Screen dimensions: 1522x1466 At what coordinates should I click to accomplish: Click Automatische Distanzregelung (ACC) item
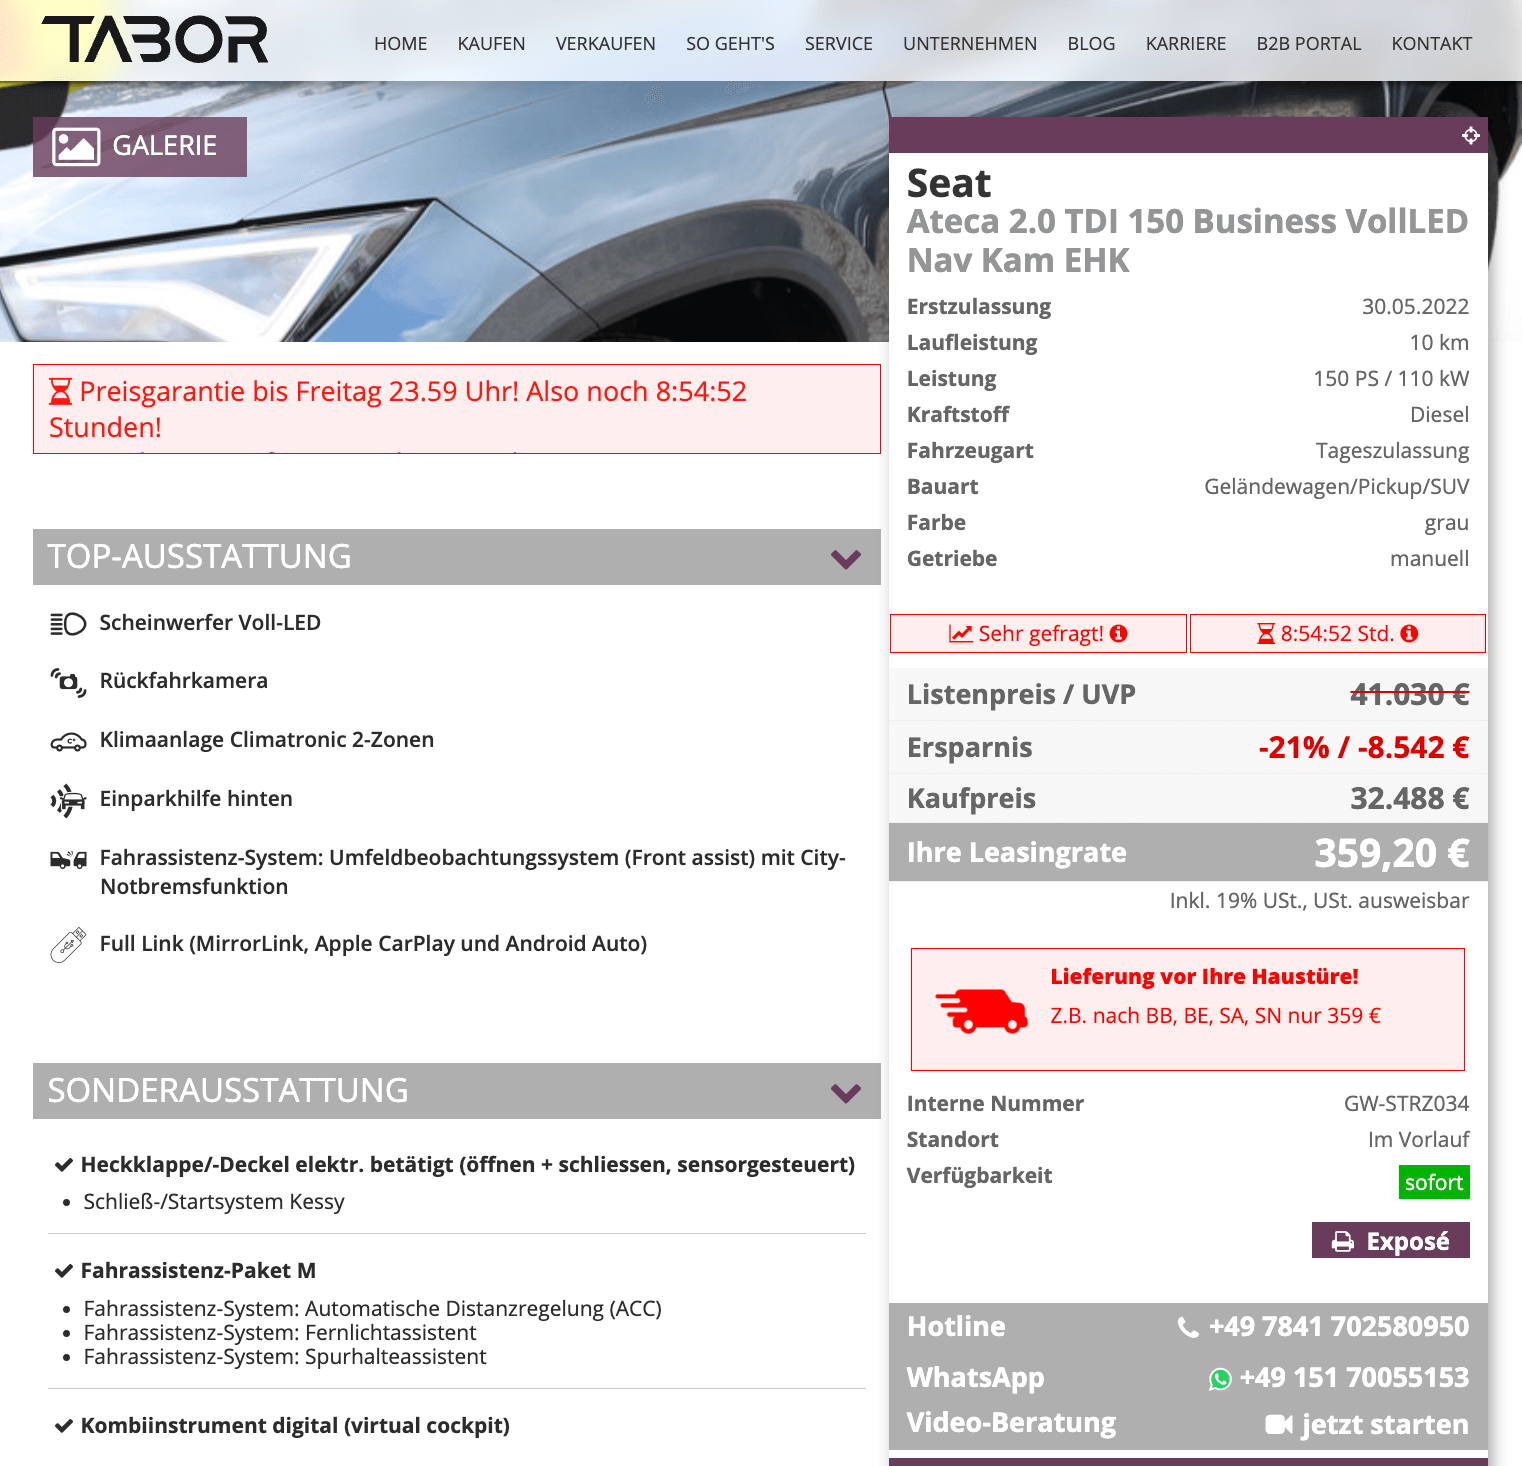373,1308
